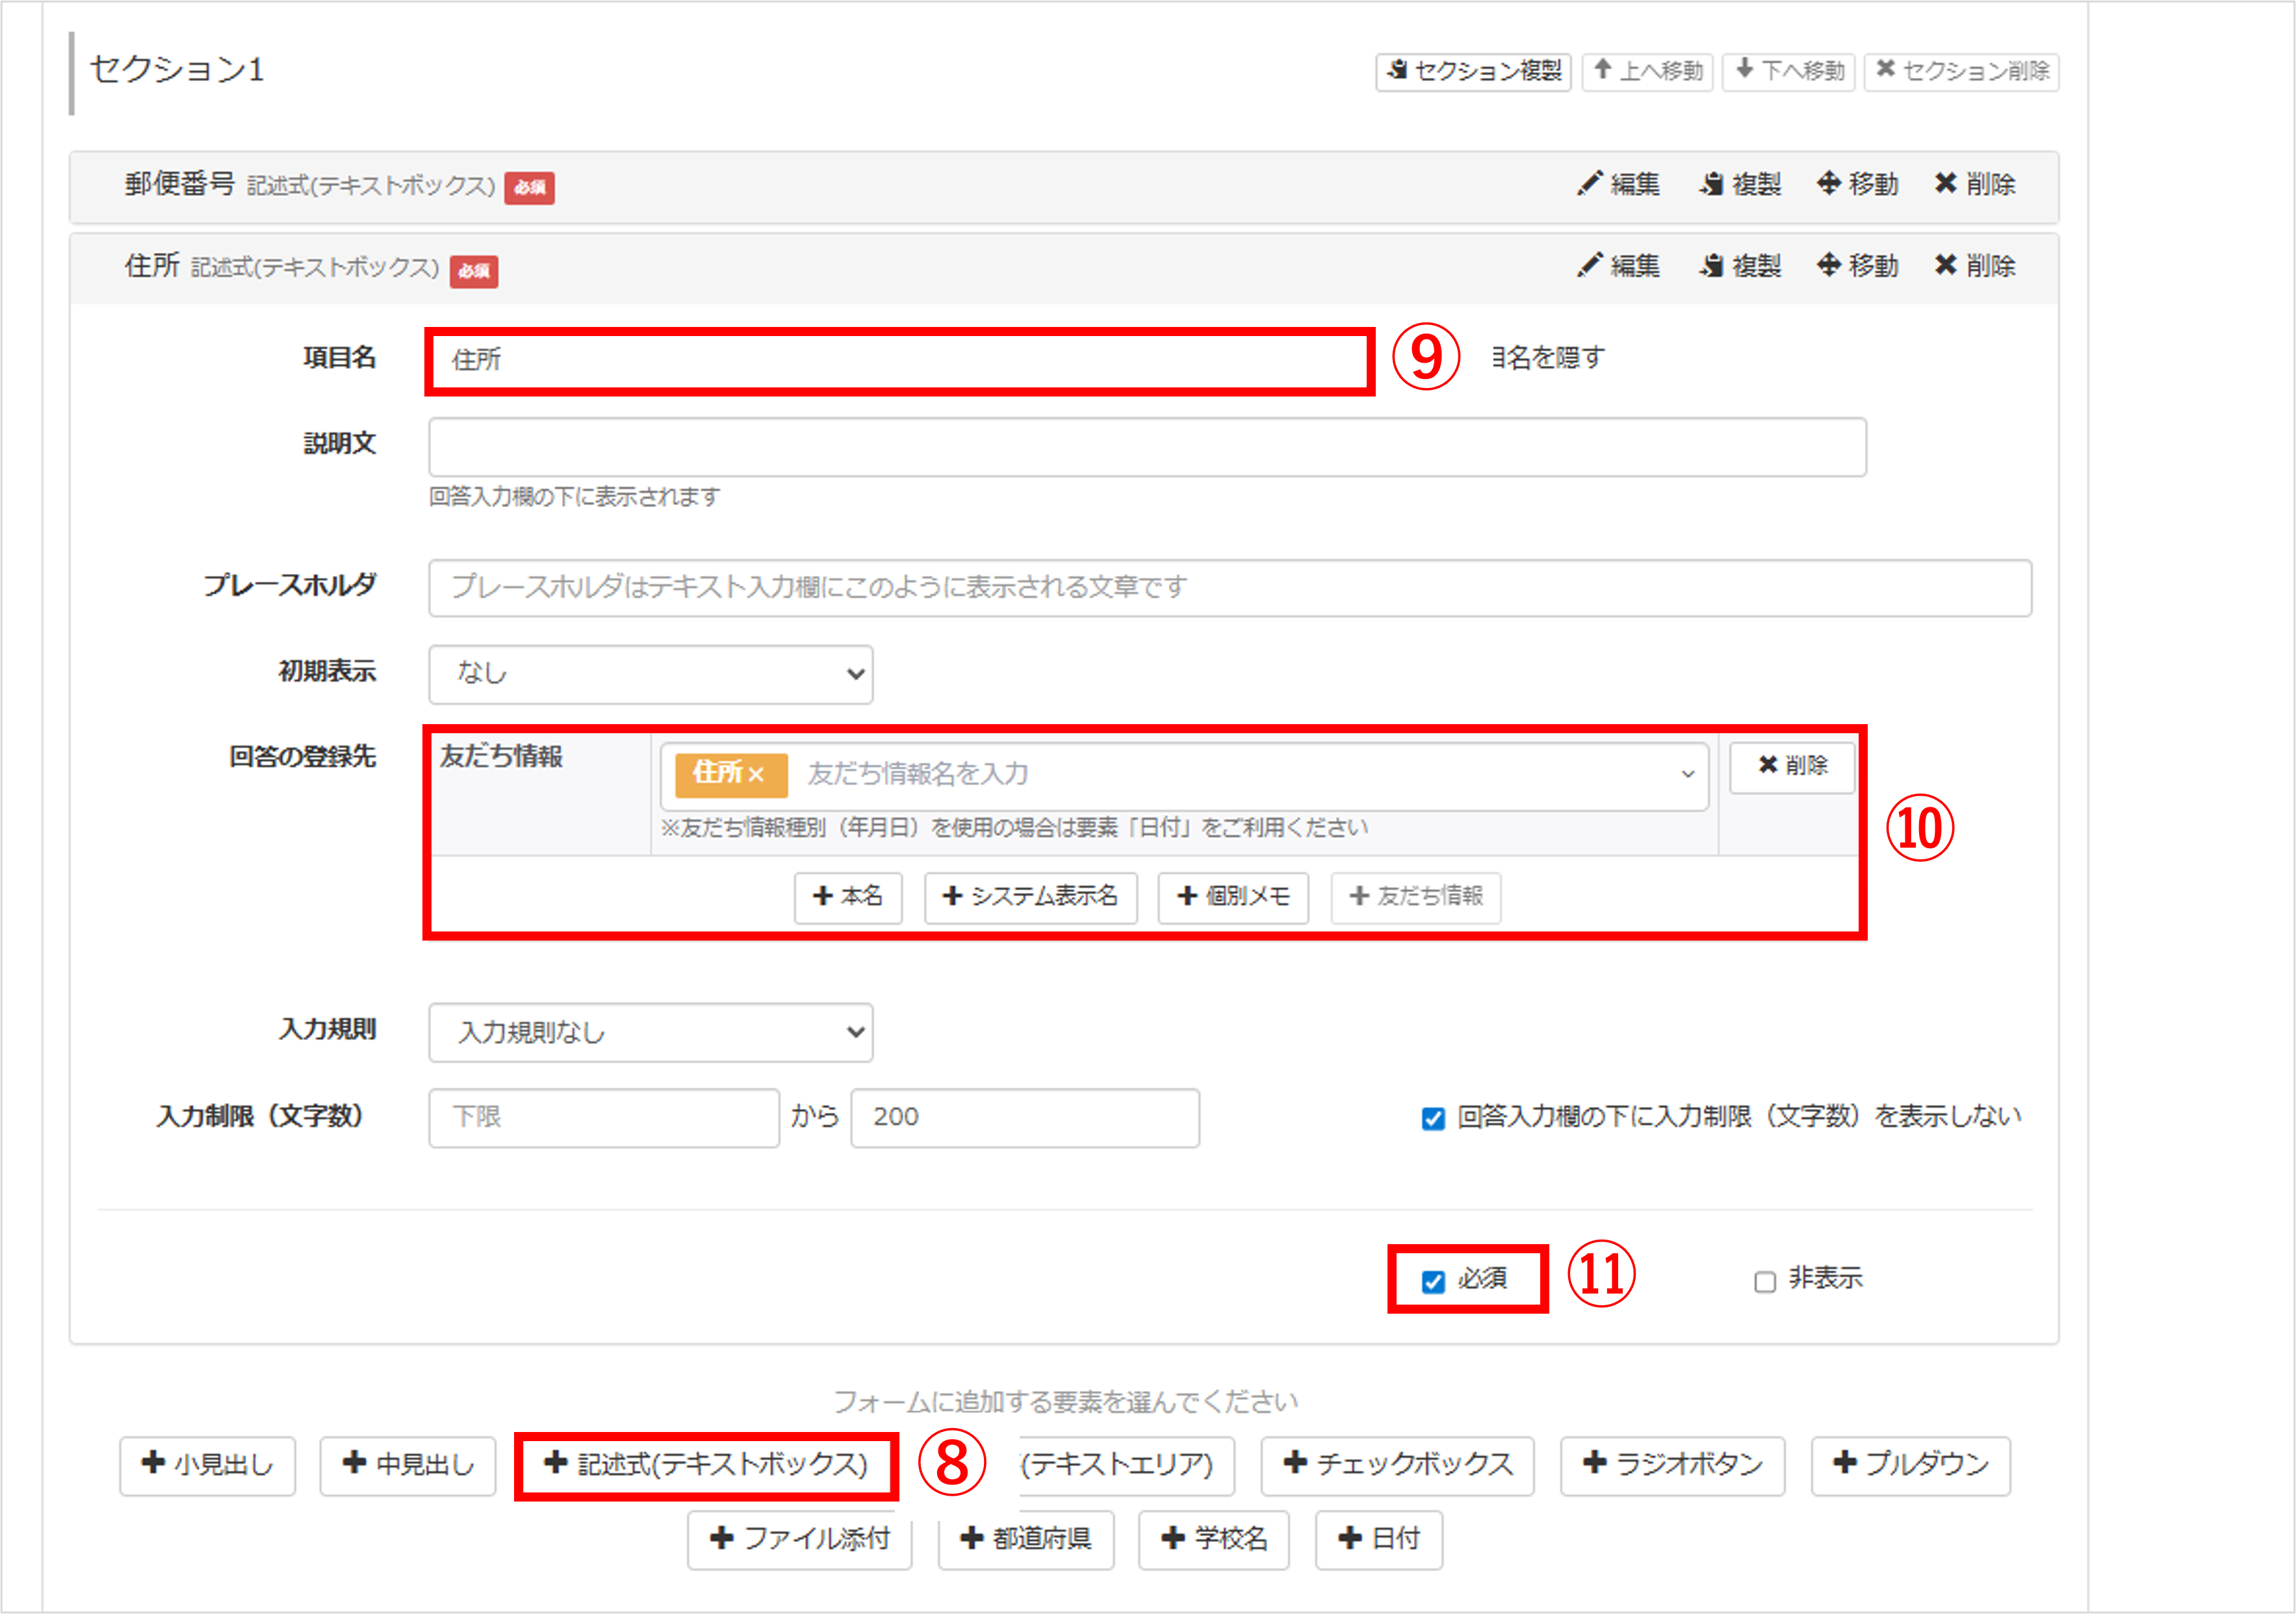Move the section down via 下へ移動

click(1788, 71)
